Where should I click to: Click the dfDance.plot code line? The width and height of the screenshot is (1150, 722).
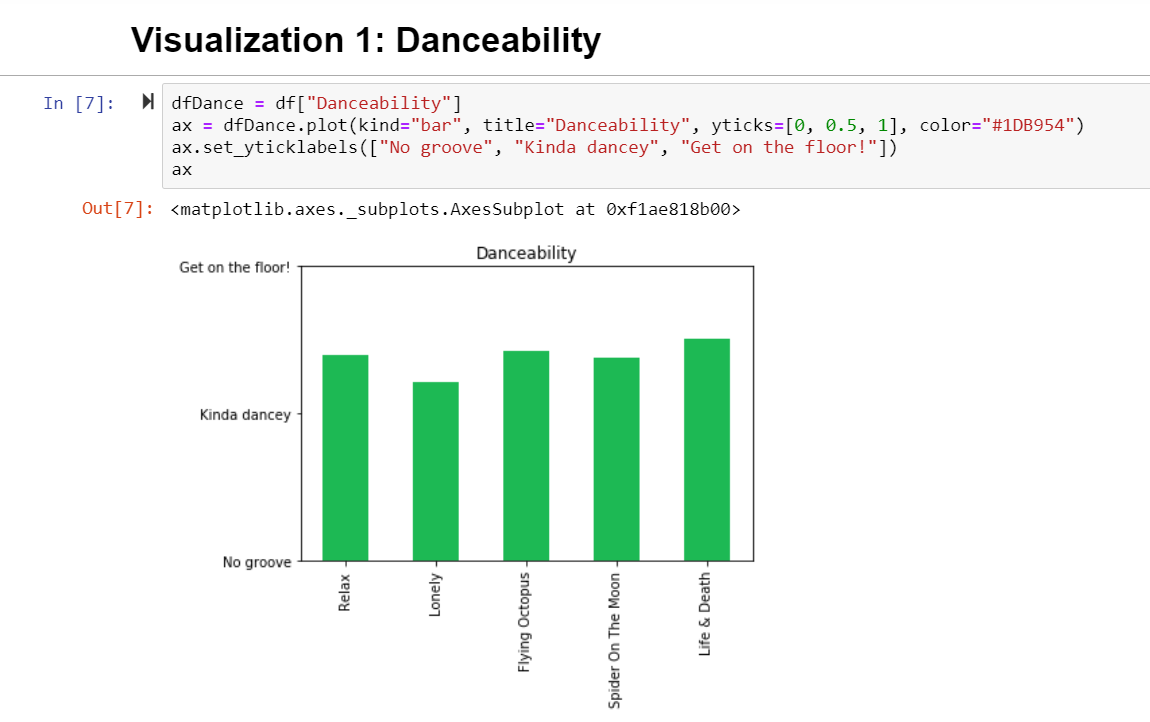point(628,125)
